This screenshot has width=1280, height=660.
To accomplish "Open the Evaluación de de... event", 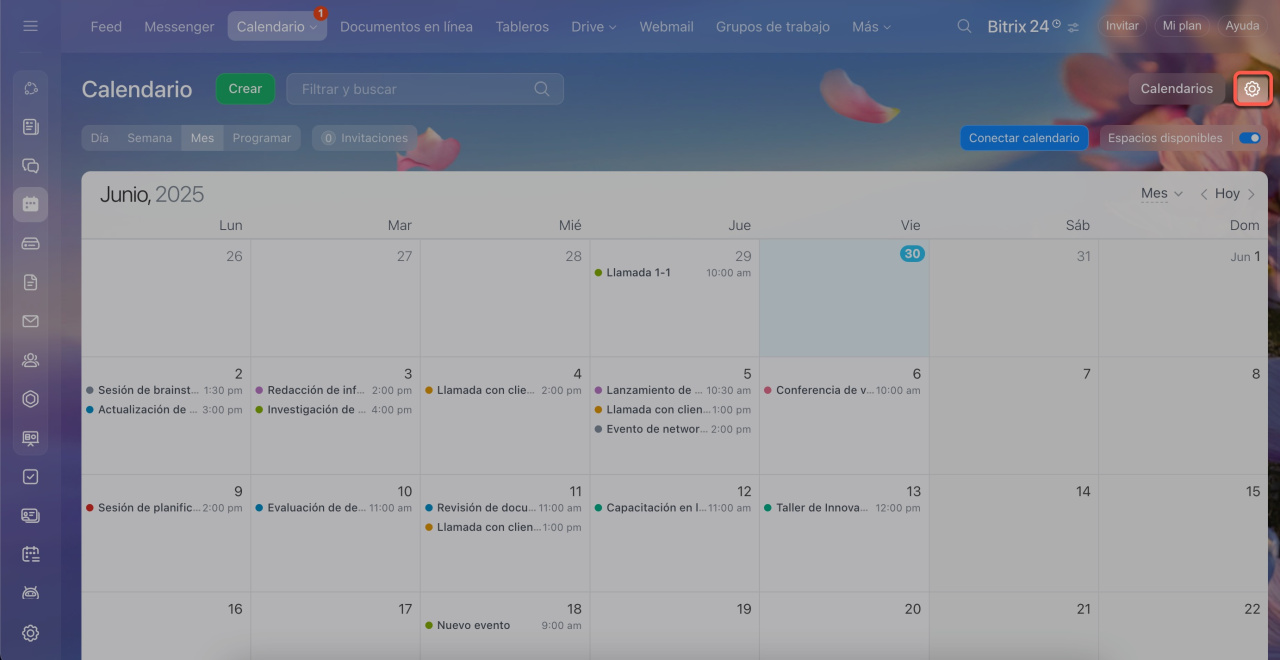I will (x=334, y=508).
